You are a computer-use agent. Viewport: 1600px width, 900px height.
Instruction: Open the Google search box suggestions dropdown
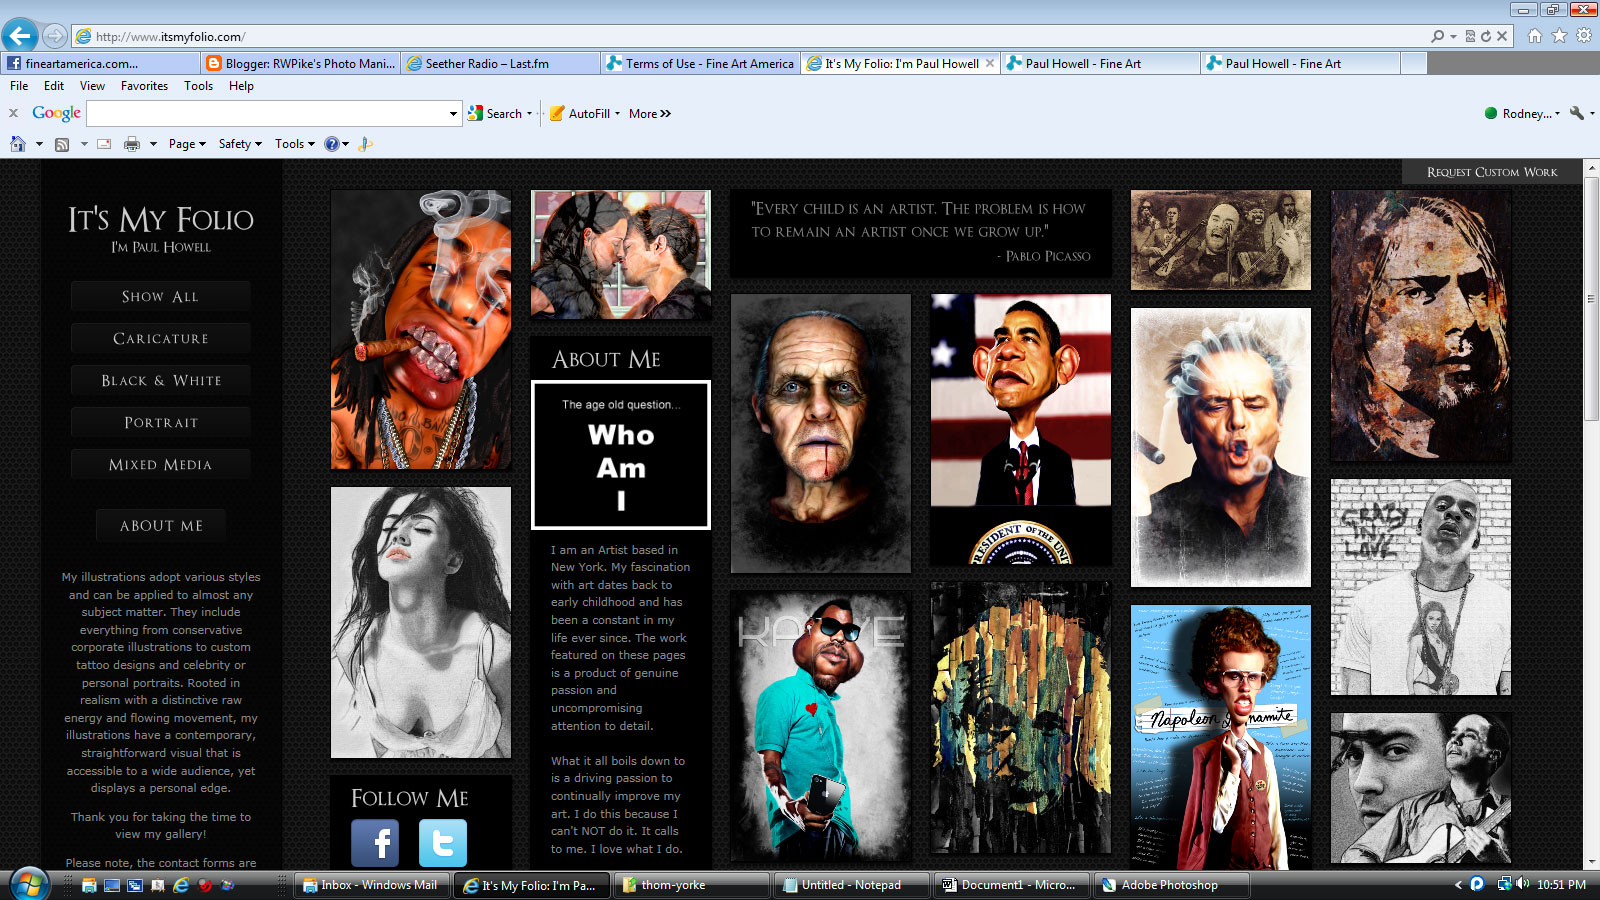point(453,114)
